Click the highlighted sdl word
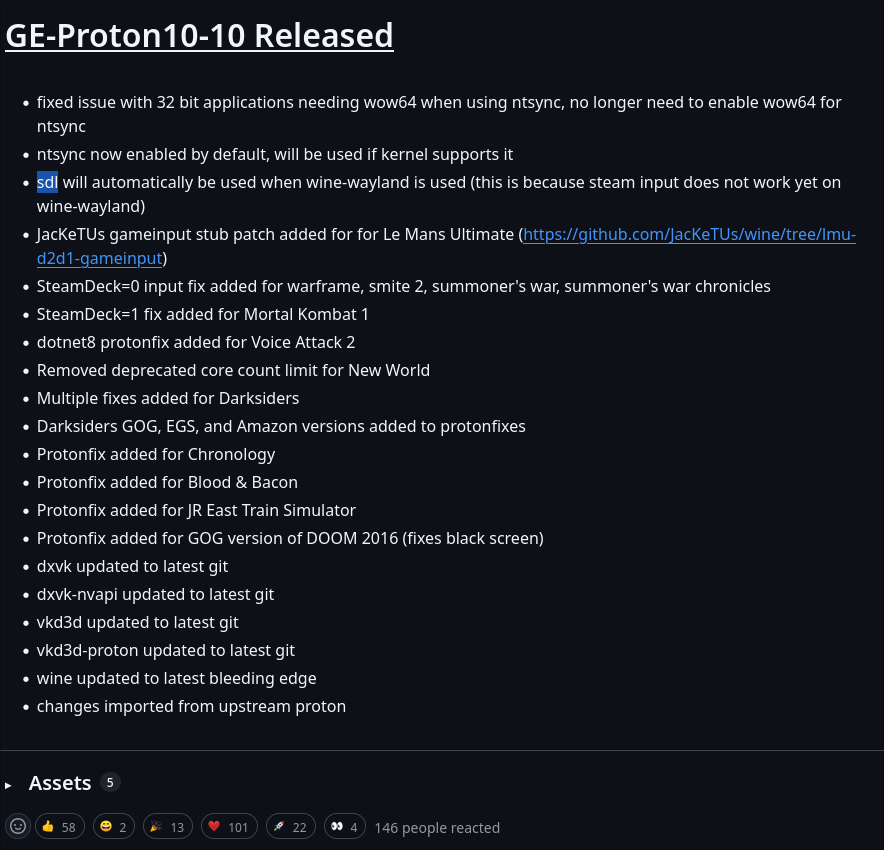The image size is (884, 850). tap(47, 182)
